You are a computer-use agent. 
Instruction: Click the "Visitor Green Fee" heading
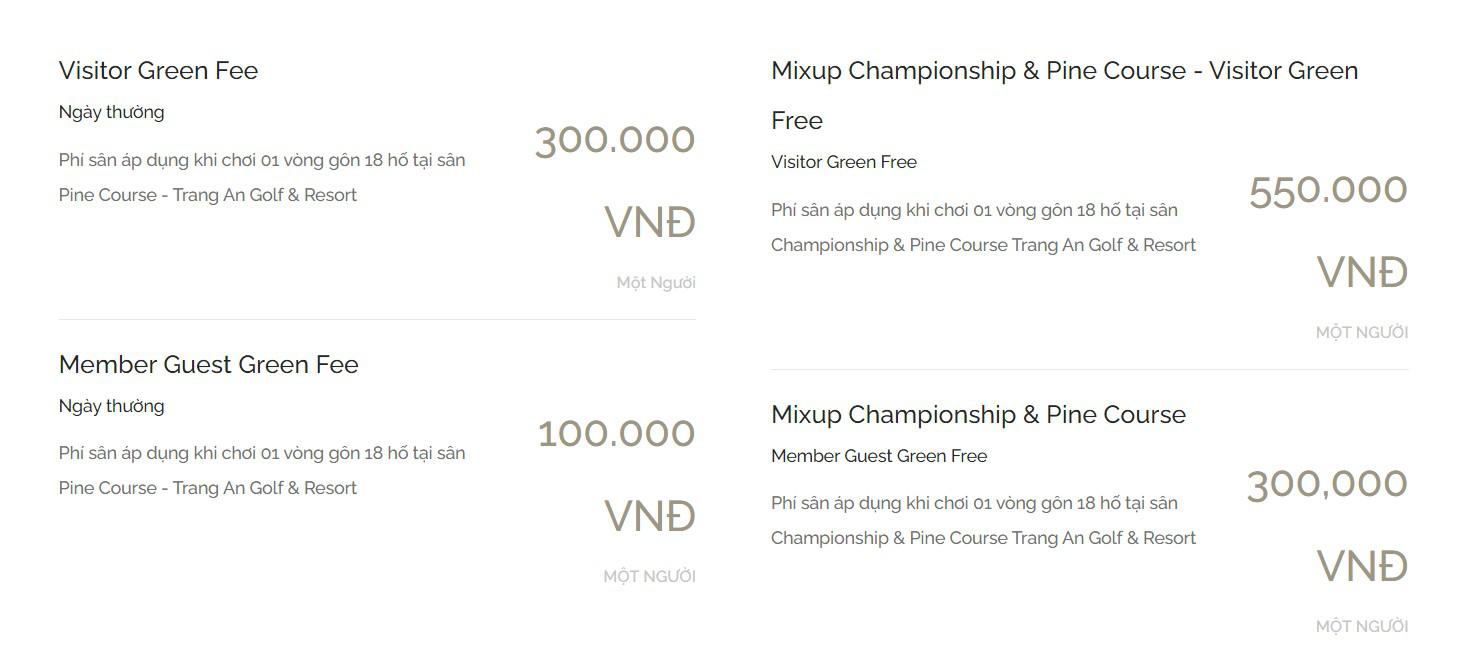158,70
